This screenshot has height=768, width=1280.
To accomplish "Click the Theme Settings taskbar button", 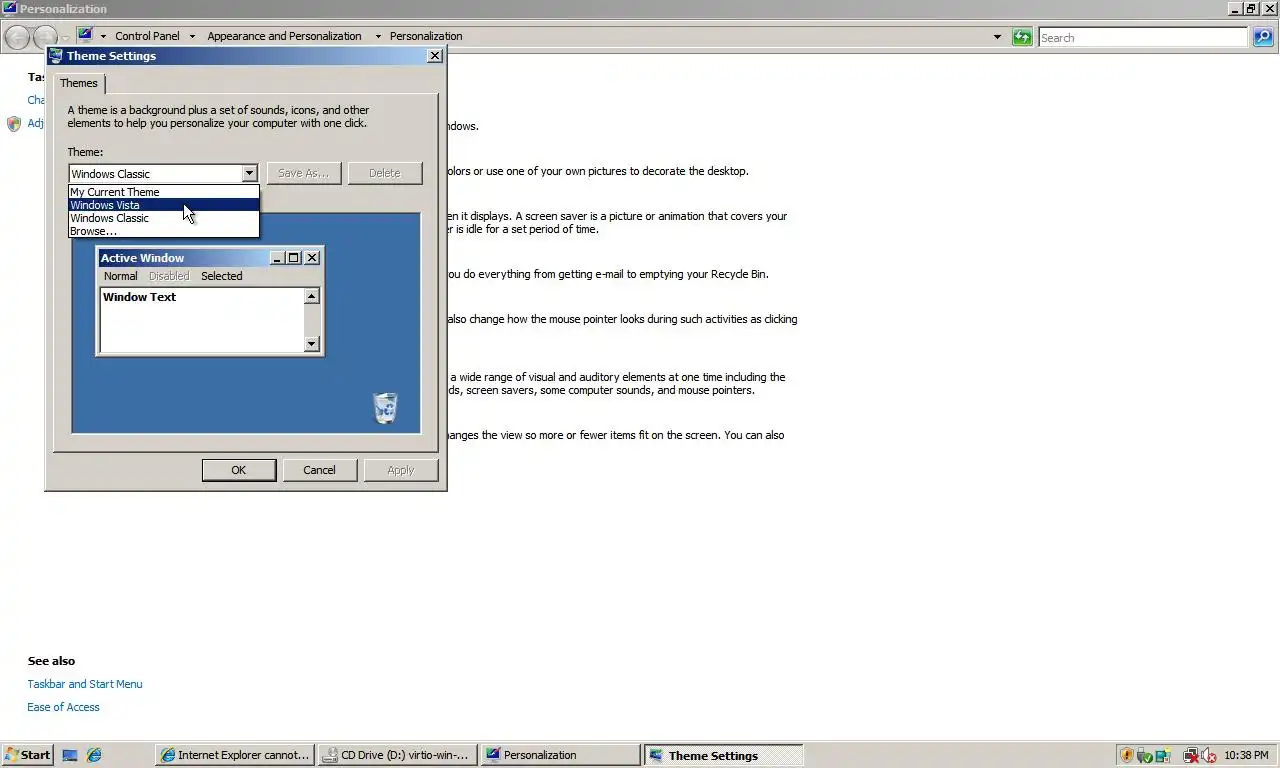I will (x=724, y=755).
